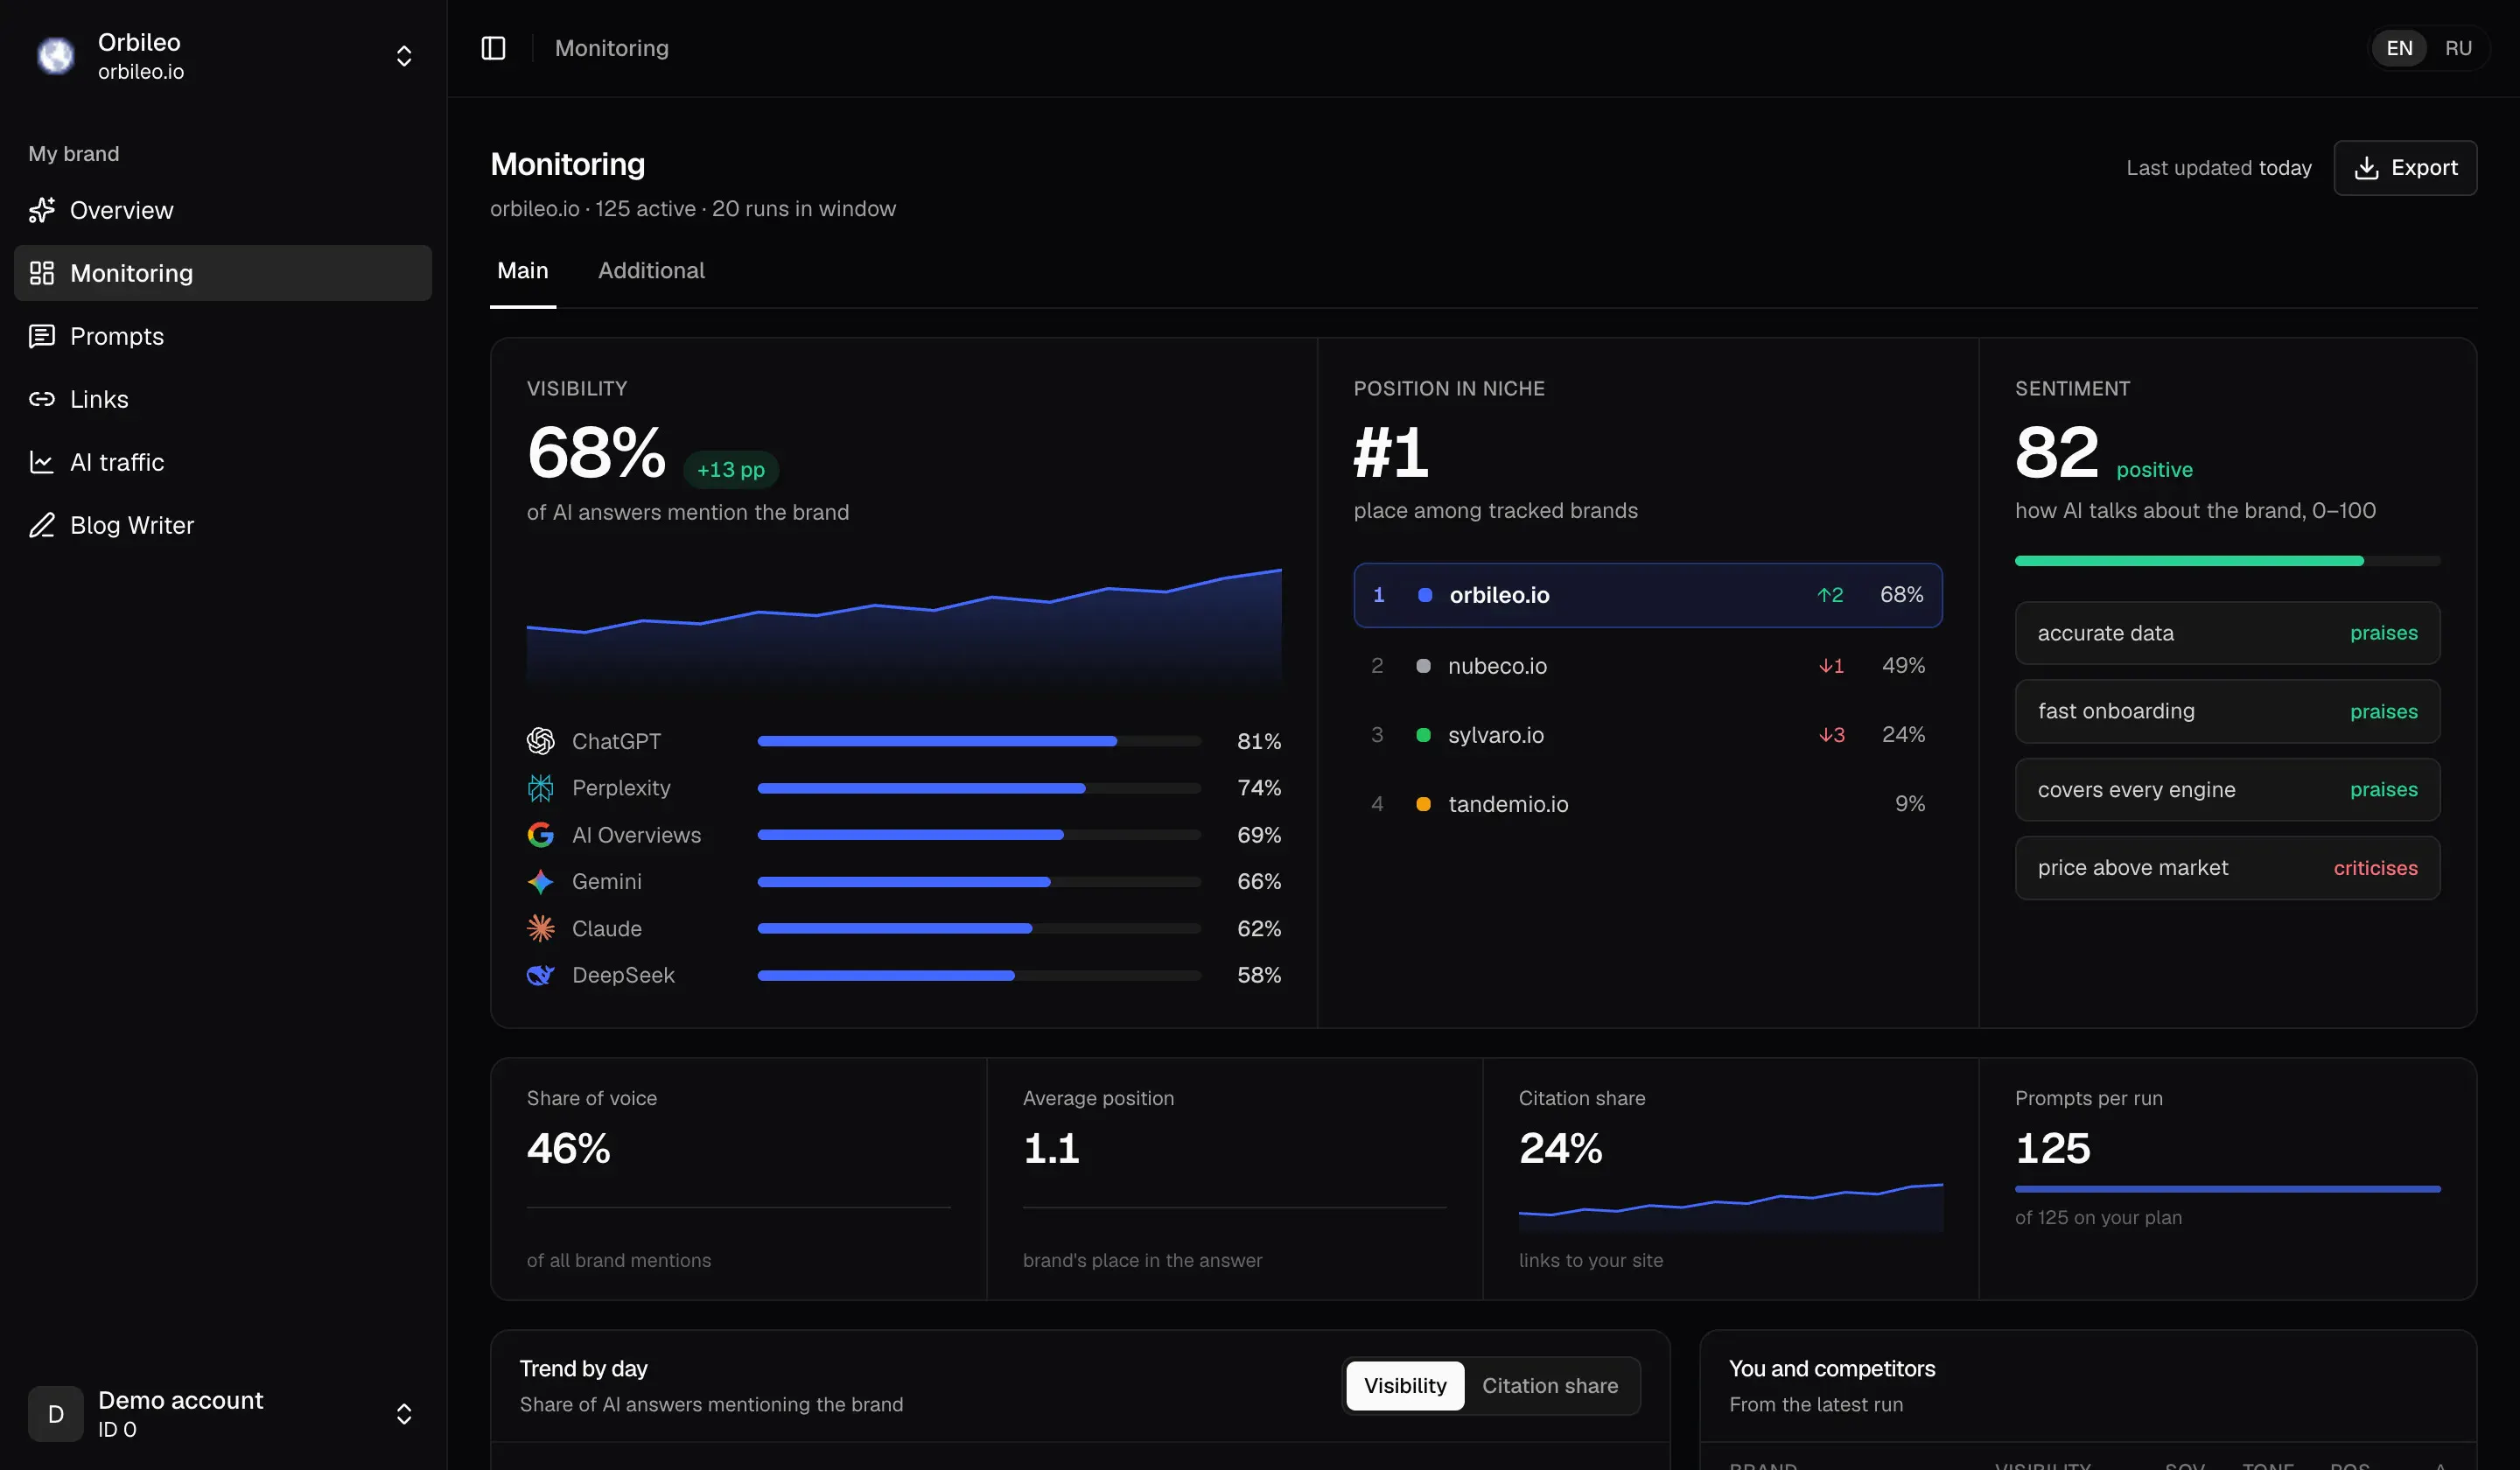Click the up arrow rank change for orbileo.io
This screenshot has width=2520, height=1470.
click(1830, 595)
